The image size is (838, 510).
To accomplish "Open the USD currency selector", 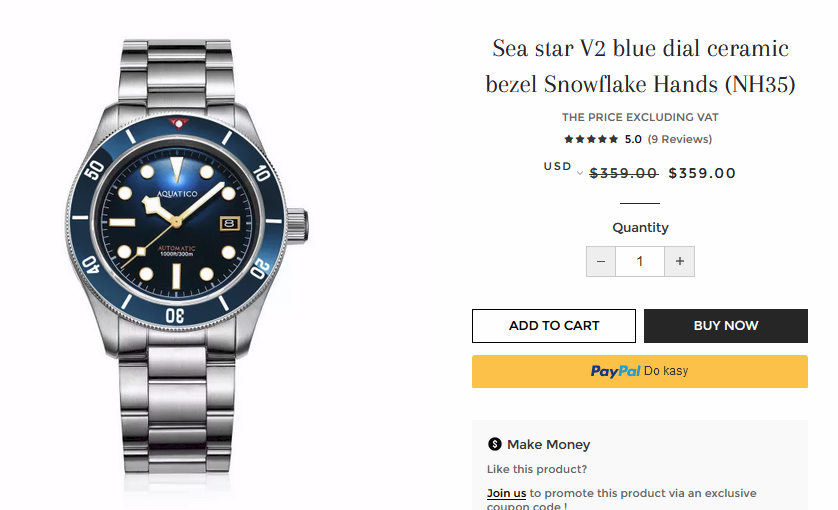I will pyautogui.click(x=562, y=168).
